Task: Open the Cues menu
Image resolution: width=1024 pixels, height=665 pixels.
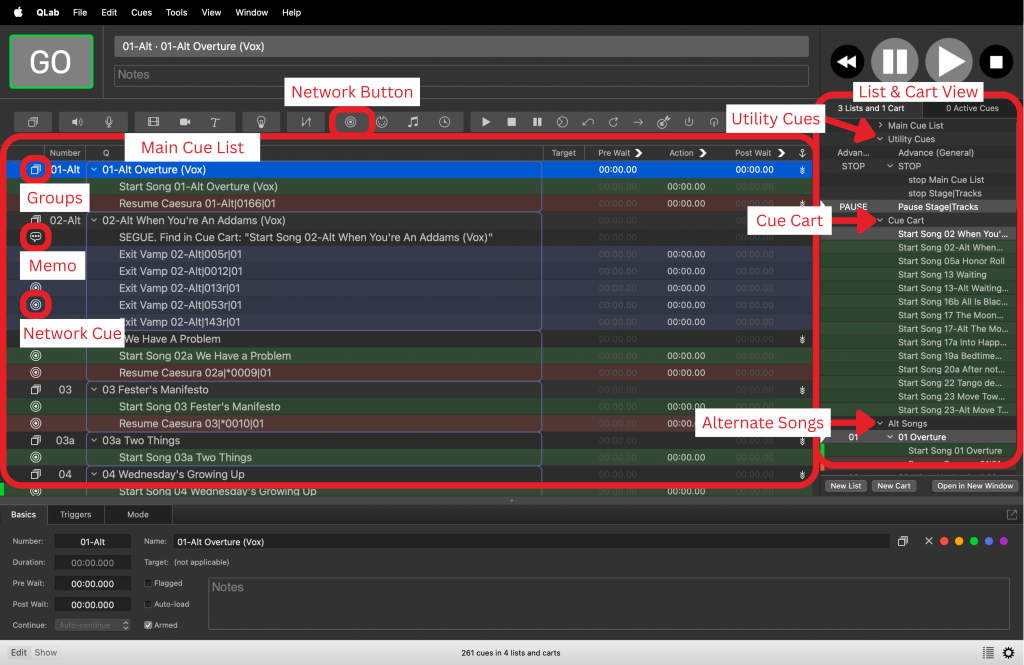Action: click(x=141, y=12)
